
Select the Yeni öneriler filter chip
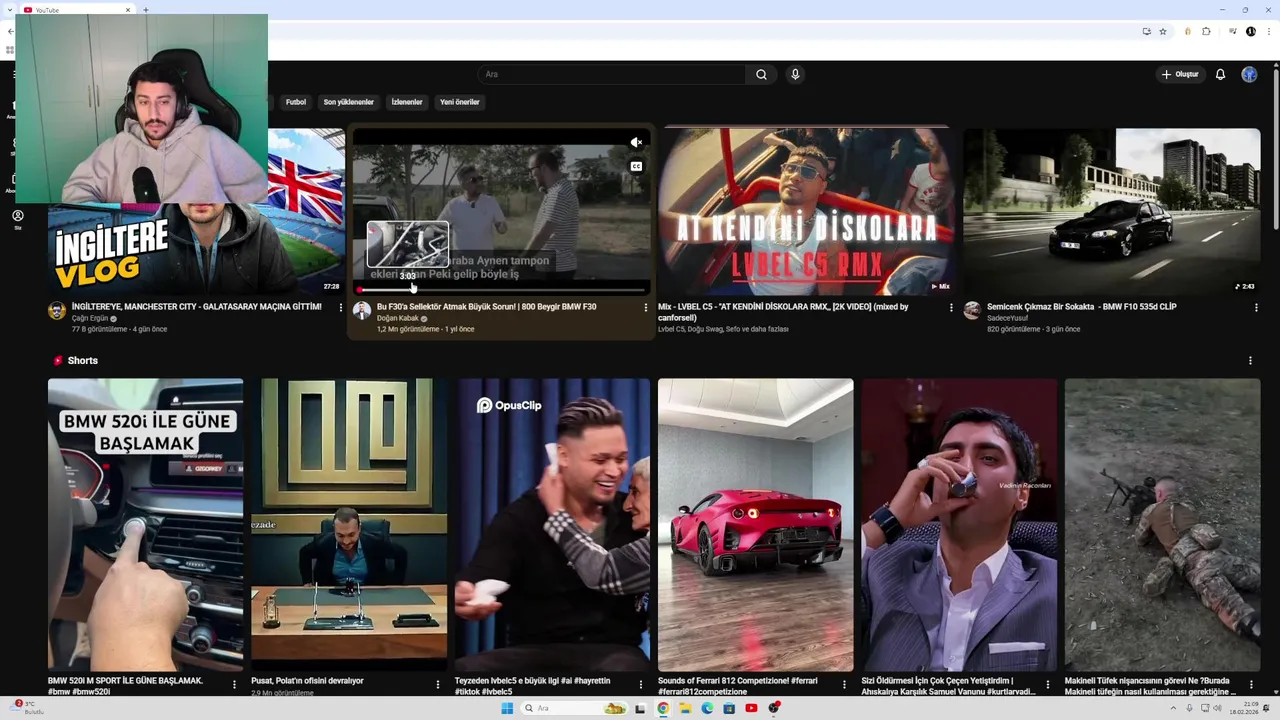[460, 102]
